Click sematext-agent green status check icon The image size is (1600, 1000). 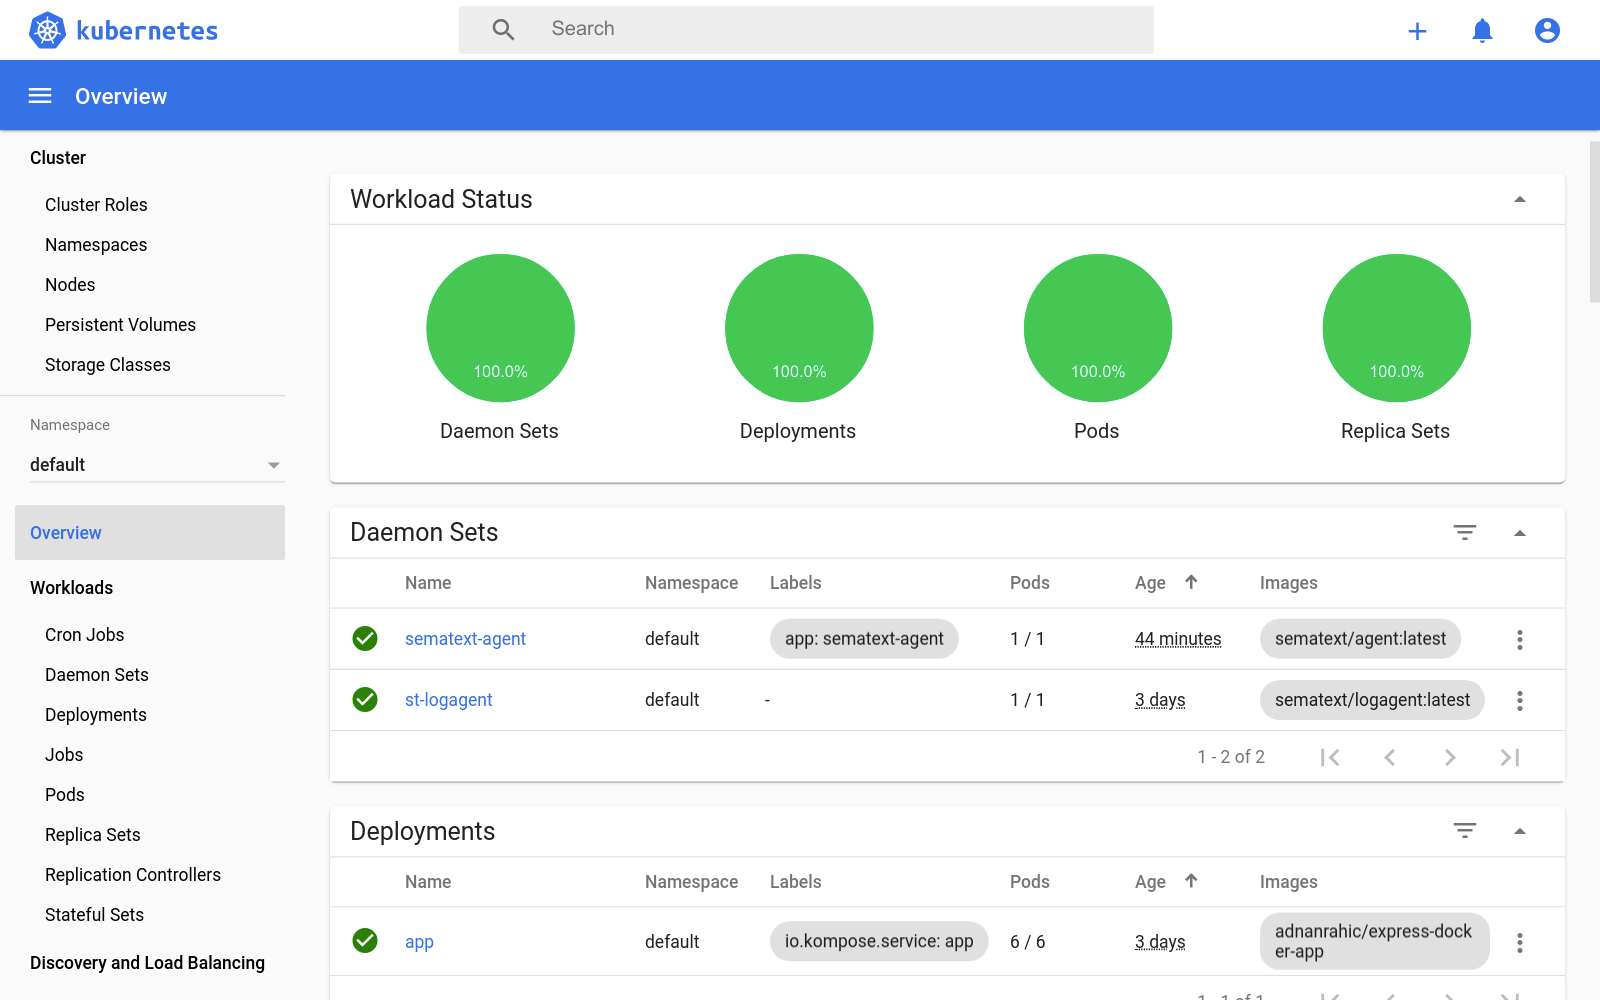(x=365, y=638)
